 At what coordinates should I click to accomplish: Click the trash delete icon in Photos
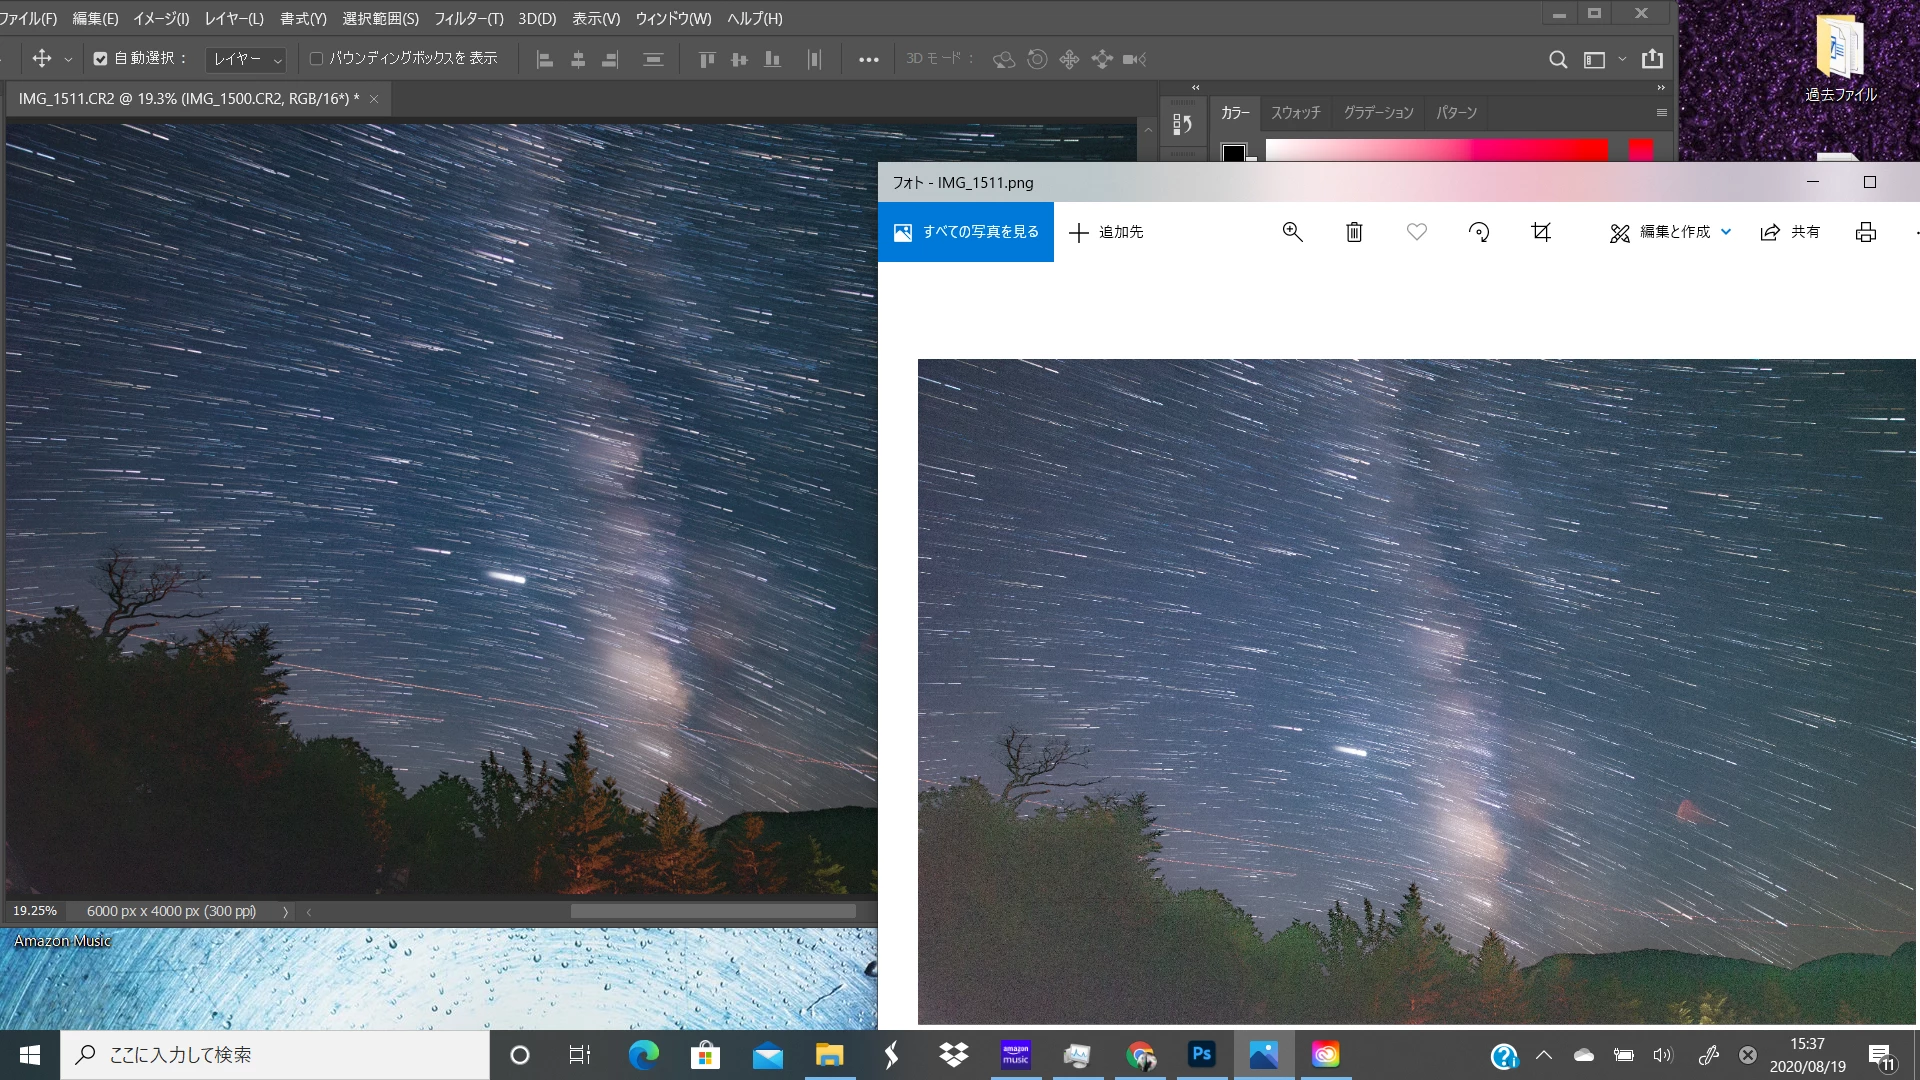pyautogui.click(x=1354, y=232)
